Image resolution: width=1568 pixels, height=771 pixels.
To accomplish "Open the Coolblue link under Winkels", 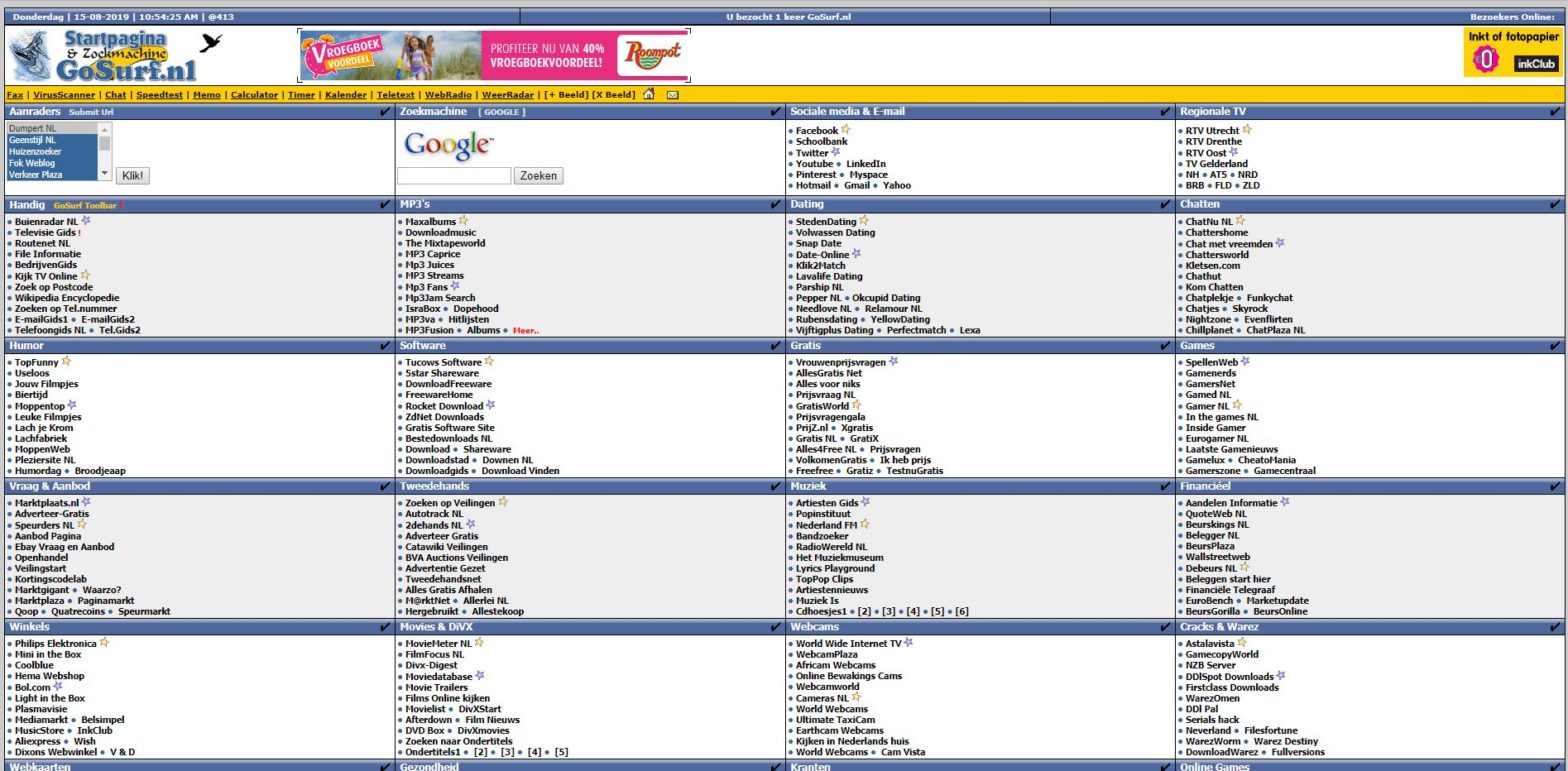I will 34,665.
